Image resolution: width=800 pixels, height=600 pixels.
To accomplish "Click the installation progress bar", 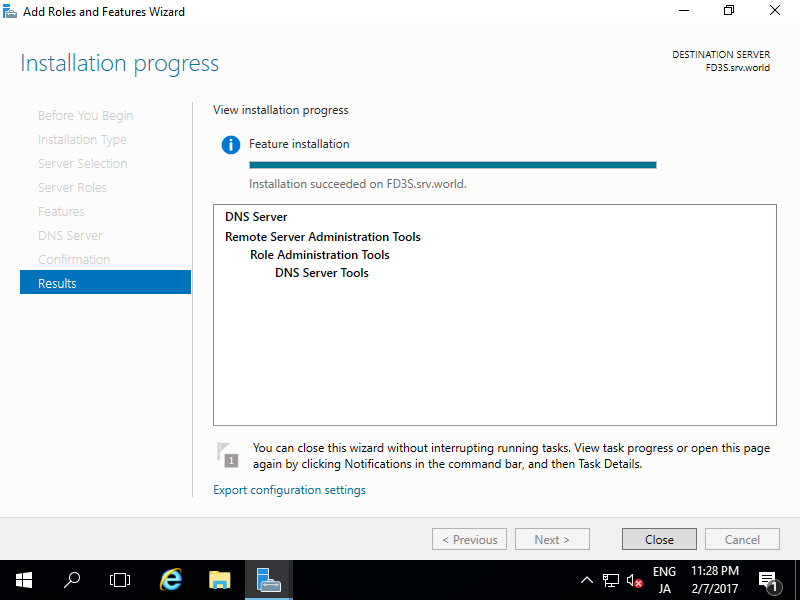I will coord(452,164).
